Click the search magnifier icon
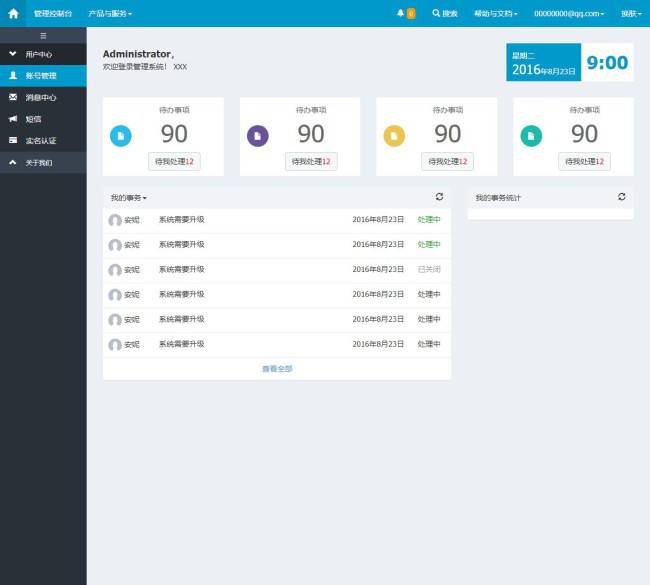This screenshot has width=650, height=585. click(436, 13)
